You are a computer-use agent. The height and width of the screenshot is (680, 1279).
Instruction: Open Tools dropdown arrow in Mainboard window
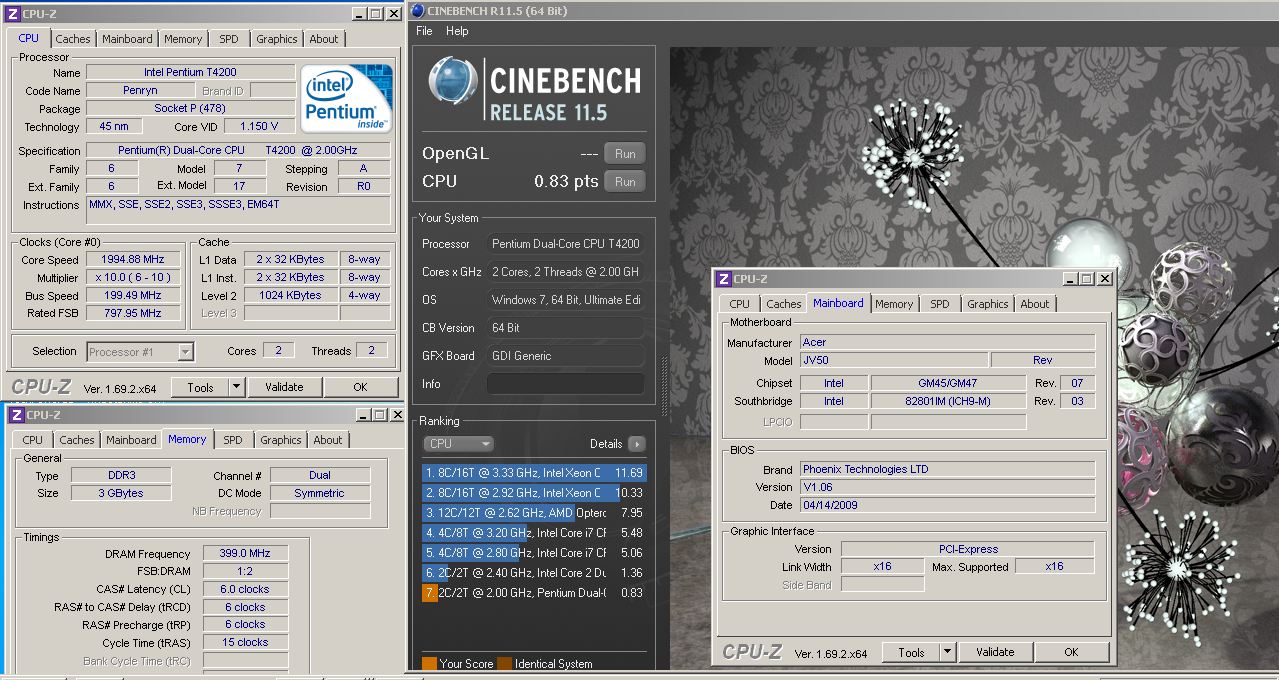click(x=947, y=652)
